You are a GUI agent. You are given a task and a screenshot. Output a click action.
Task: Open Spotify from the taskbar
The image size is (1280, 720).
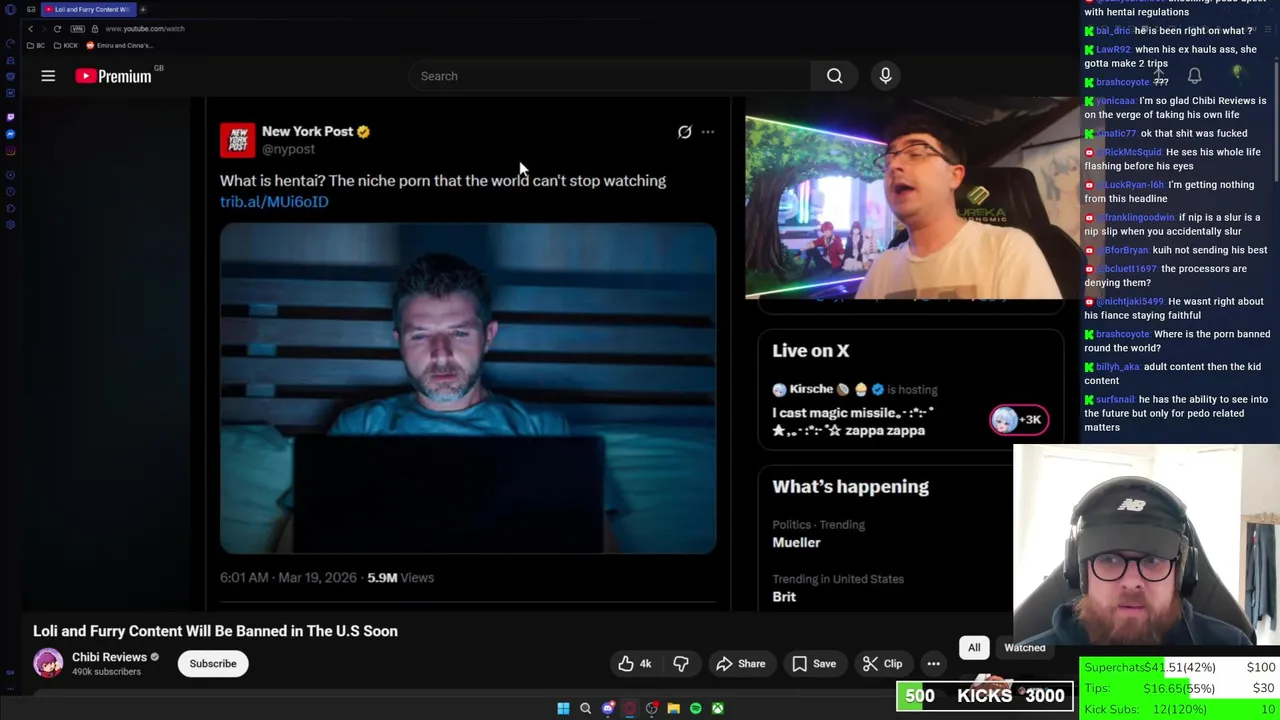[x=695, y=708]
